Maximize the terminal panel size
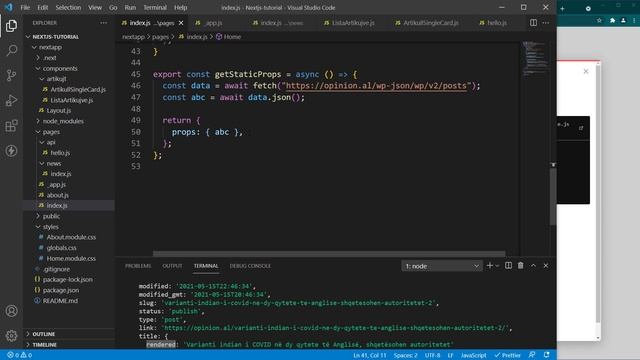Image resolution: width=640 pixels, height=360 pixels. (x=533, y=266)
